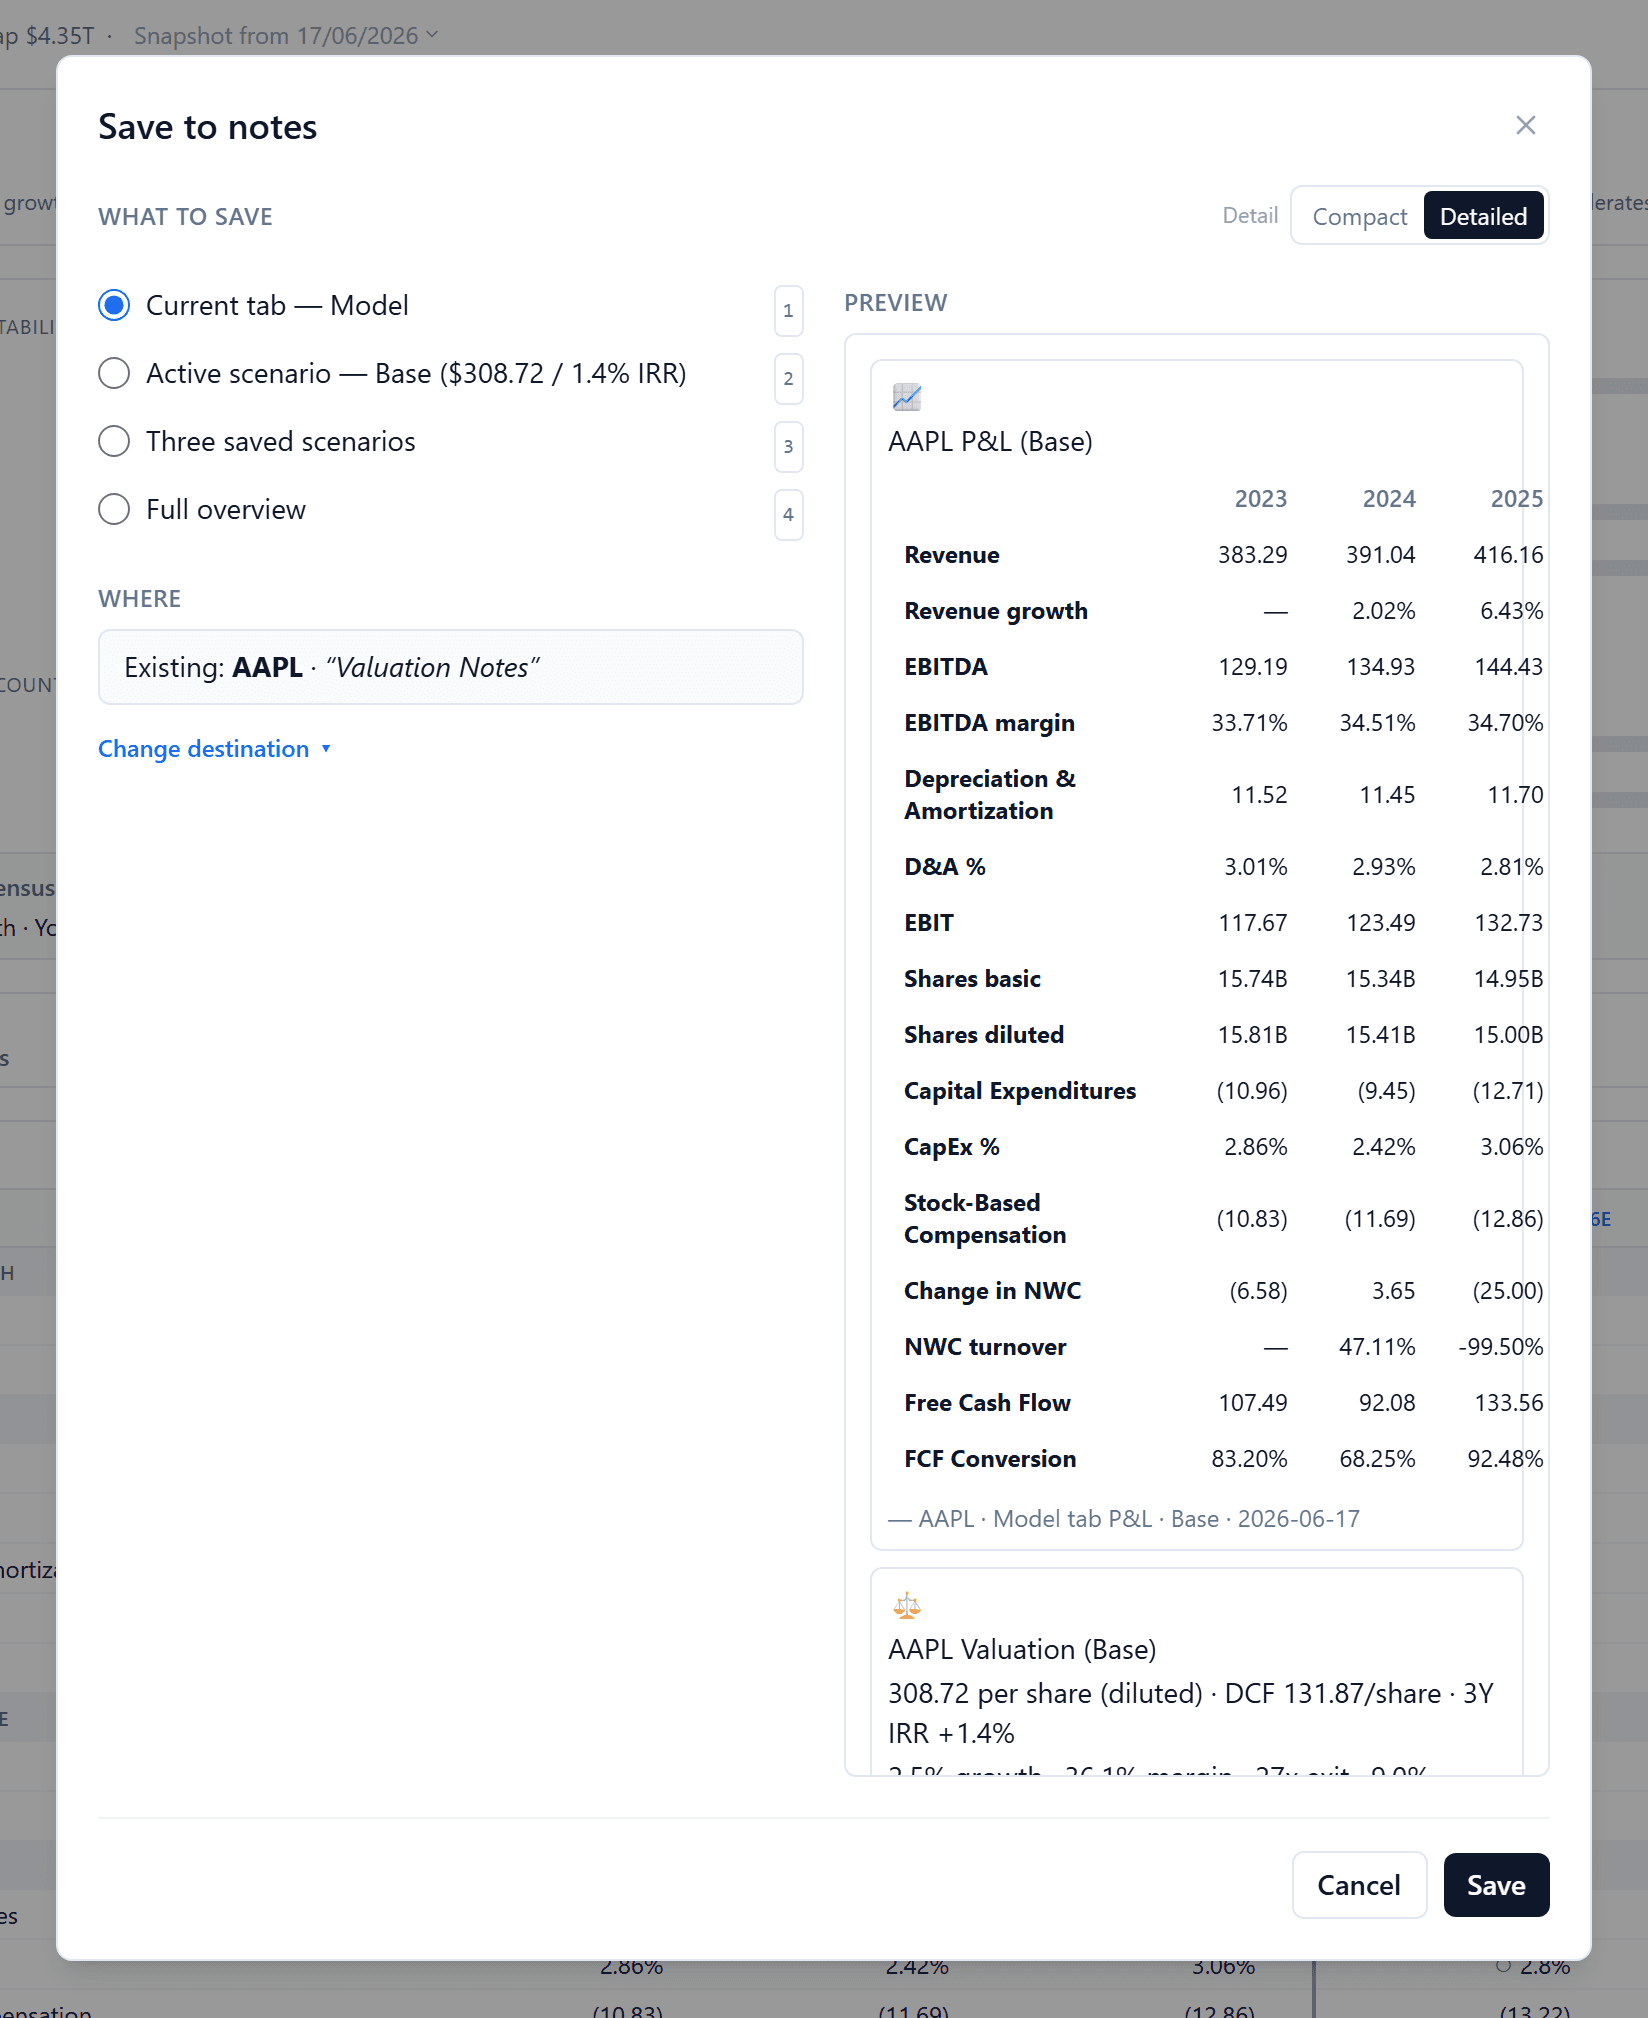The width and height of the screenshot is (1648, 2018).
Task: Click the EBITDA row label
Action: (945, 667)
